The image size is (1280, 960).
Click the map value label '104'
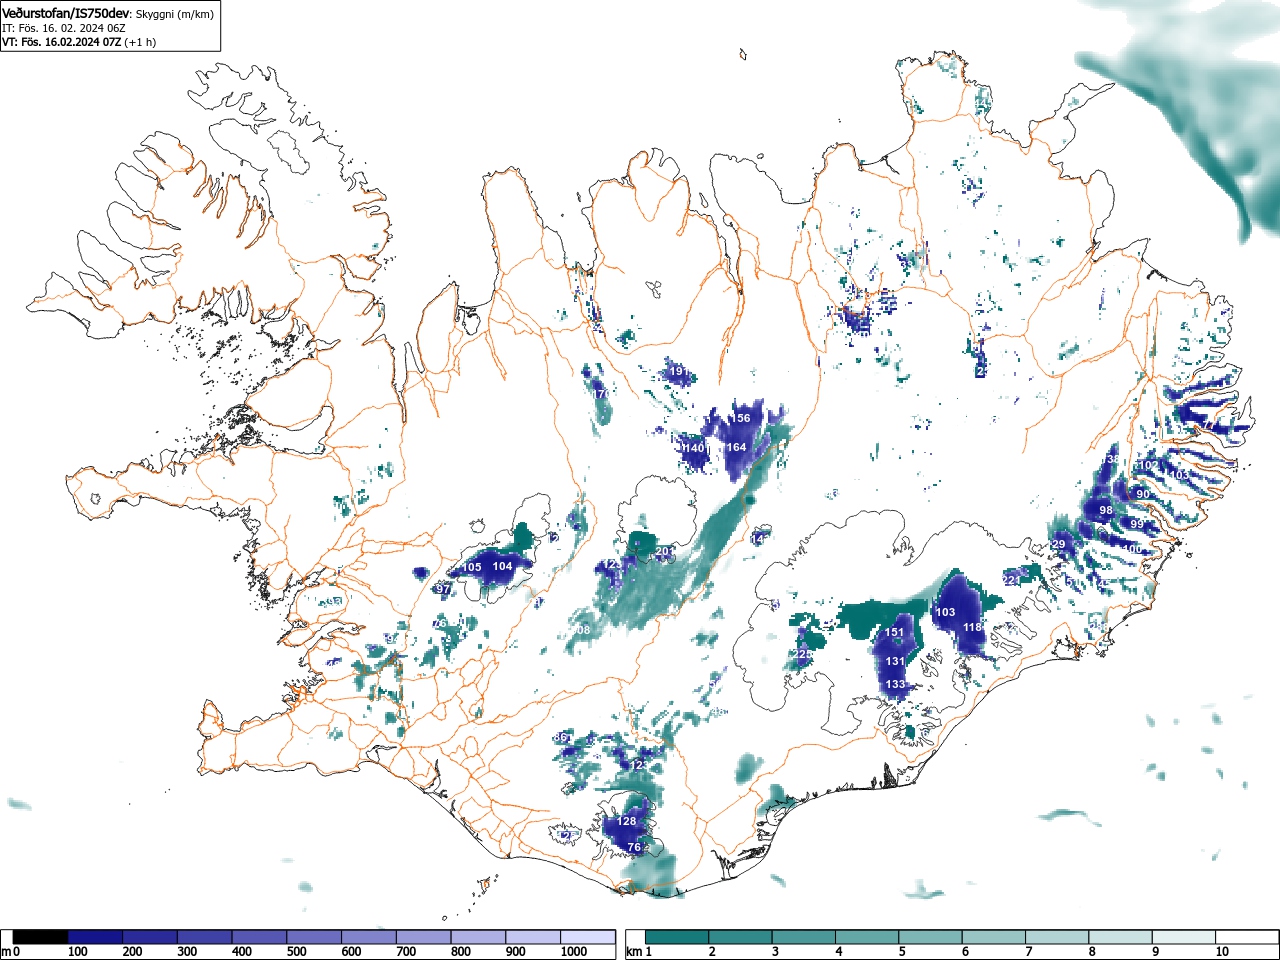tap(503, 566)
